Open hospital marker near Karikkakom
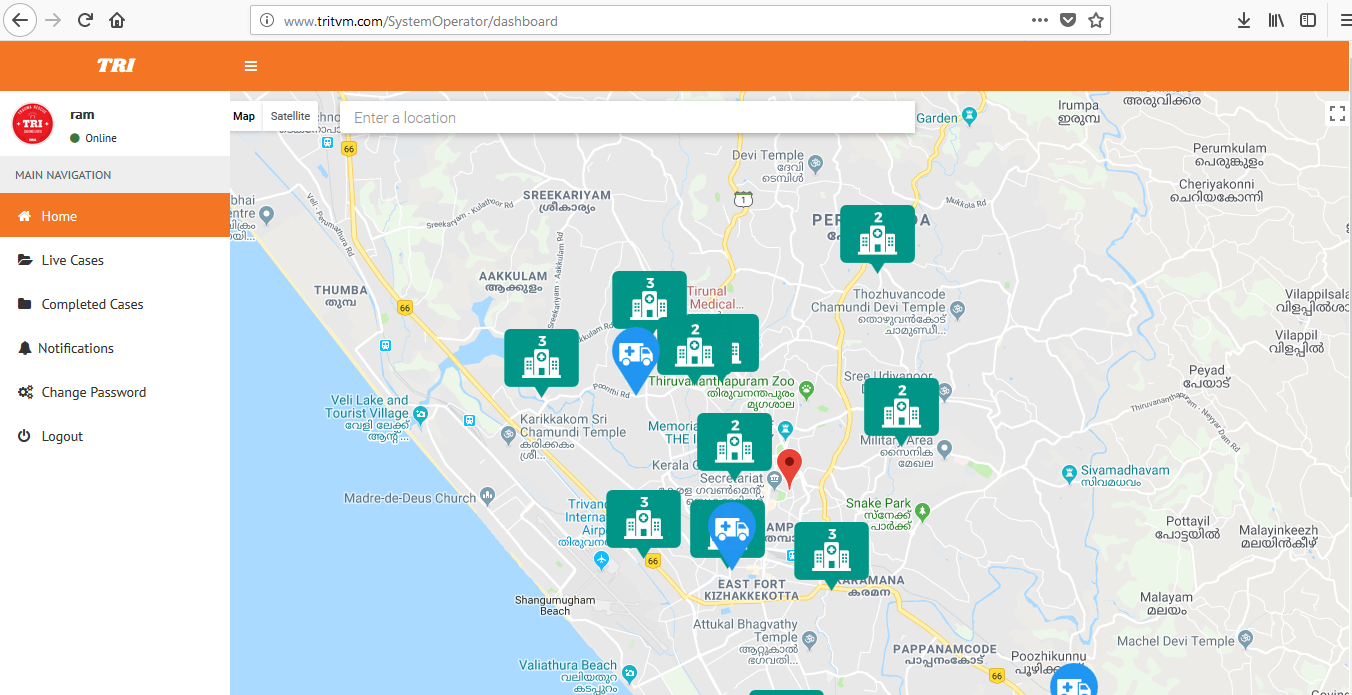 coord(541,358)
